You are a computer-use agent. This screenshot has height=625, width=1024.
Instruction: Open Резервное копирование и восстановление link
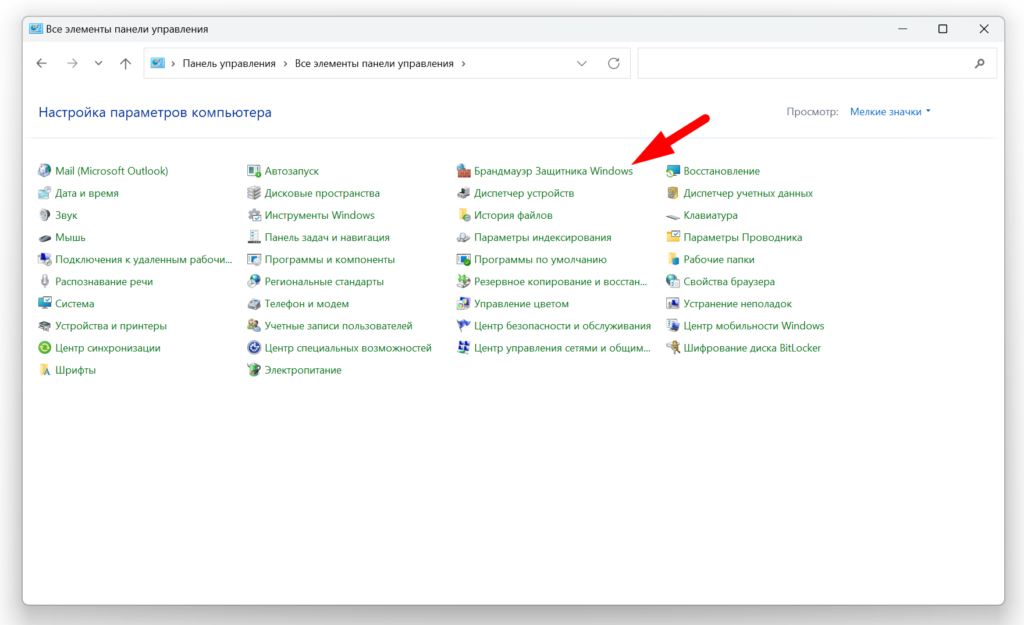click(560, 281)
